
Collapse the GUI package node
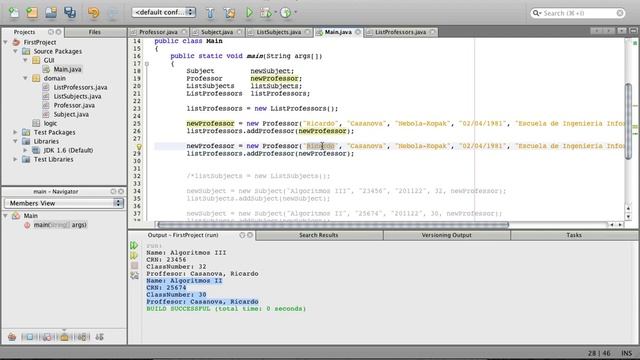coord(25,60)
